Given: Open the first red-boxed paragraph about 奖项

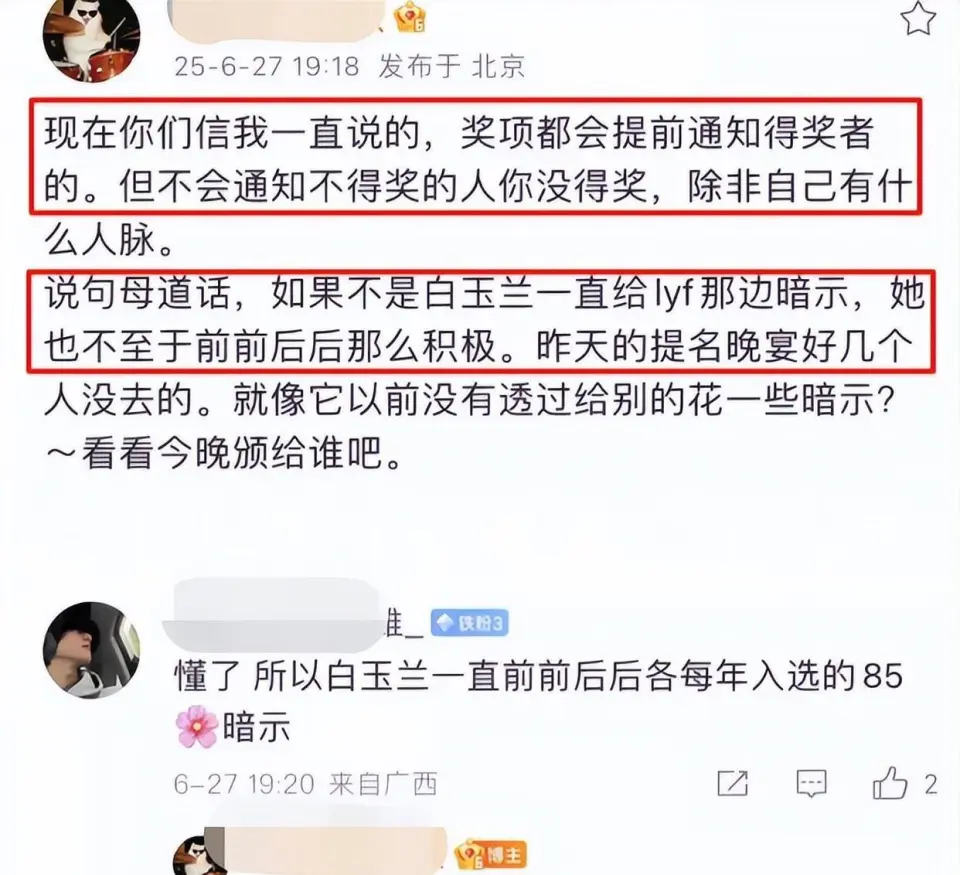Looking at the screenshot, I should click(476, 156).
